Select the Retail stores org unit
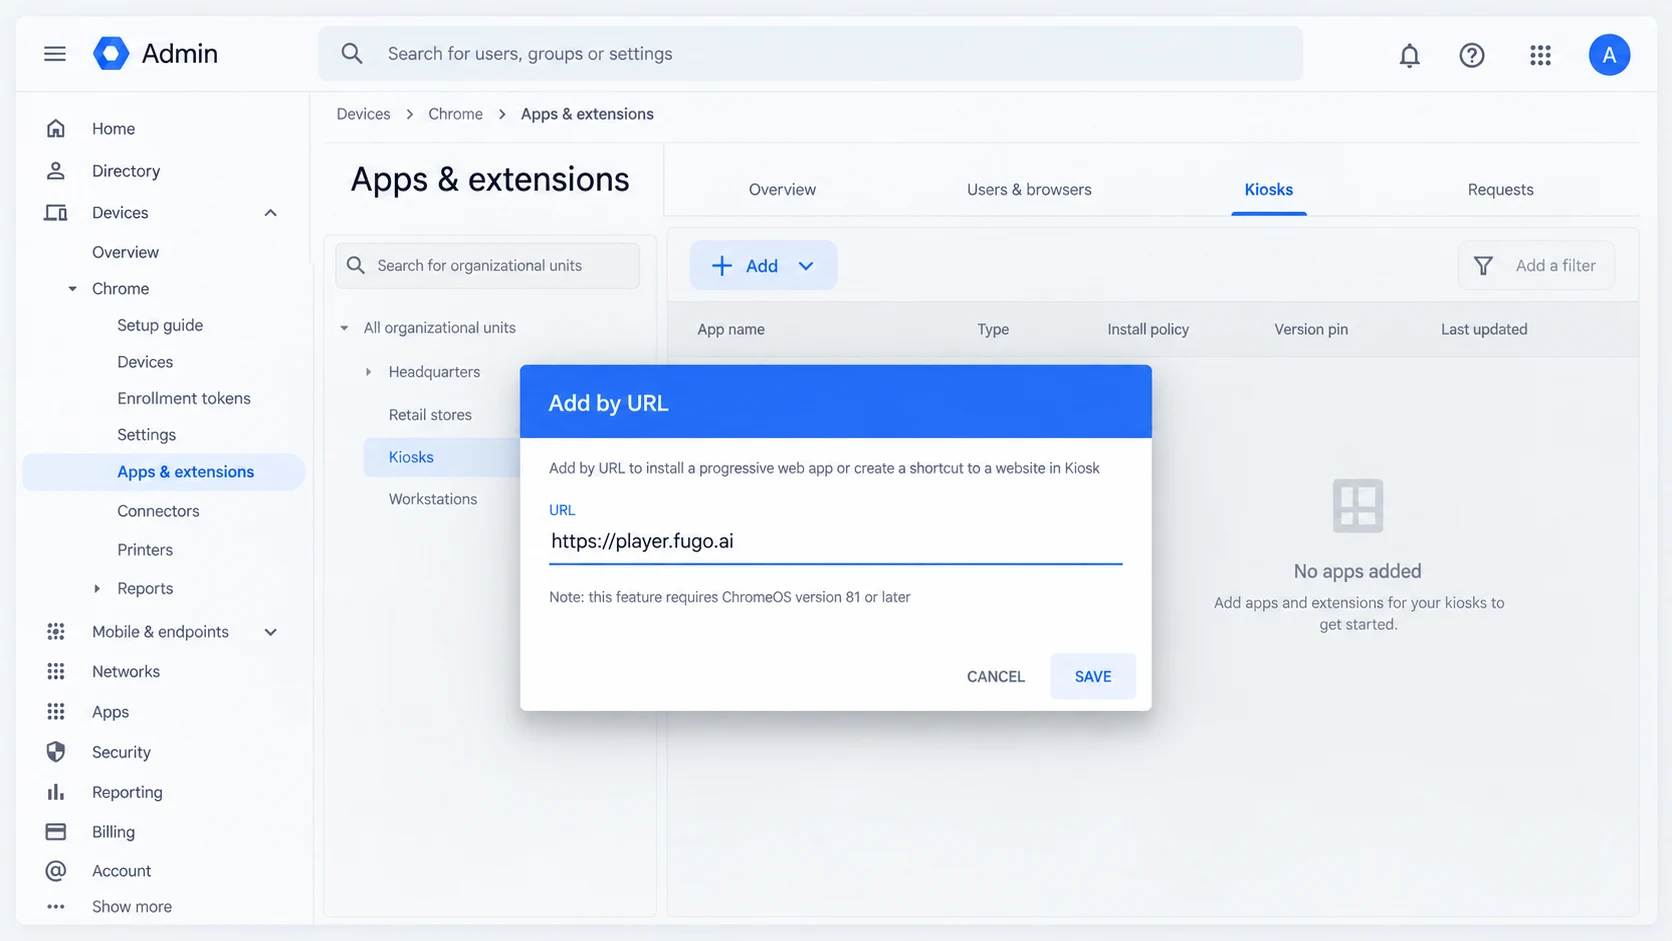Image resolution: width=1672 pixels, height=941 pixels. (430, 415)
